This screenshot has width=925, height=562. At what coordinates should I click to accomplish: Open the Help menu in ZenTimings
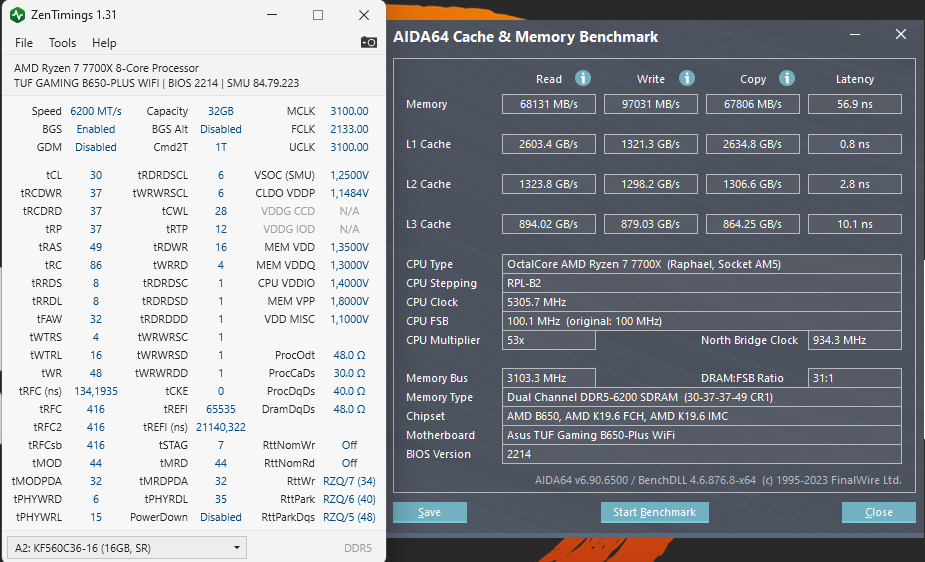(x=104, y=43)
